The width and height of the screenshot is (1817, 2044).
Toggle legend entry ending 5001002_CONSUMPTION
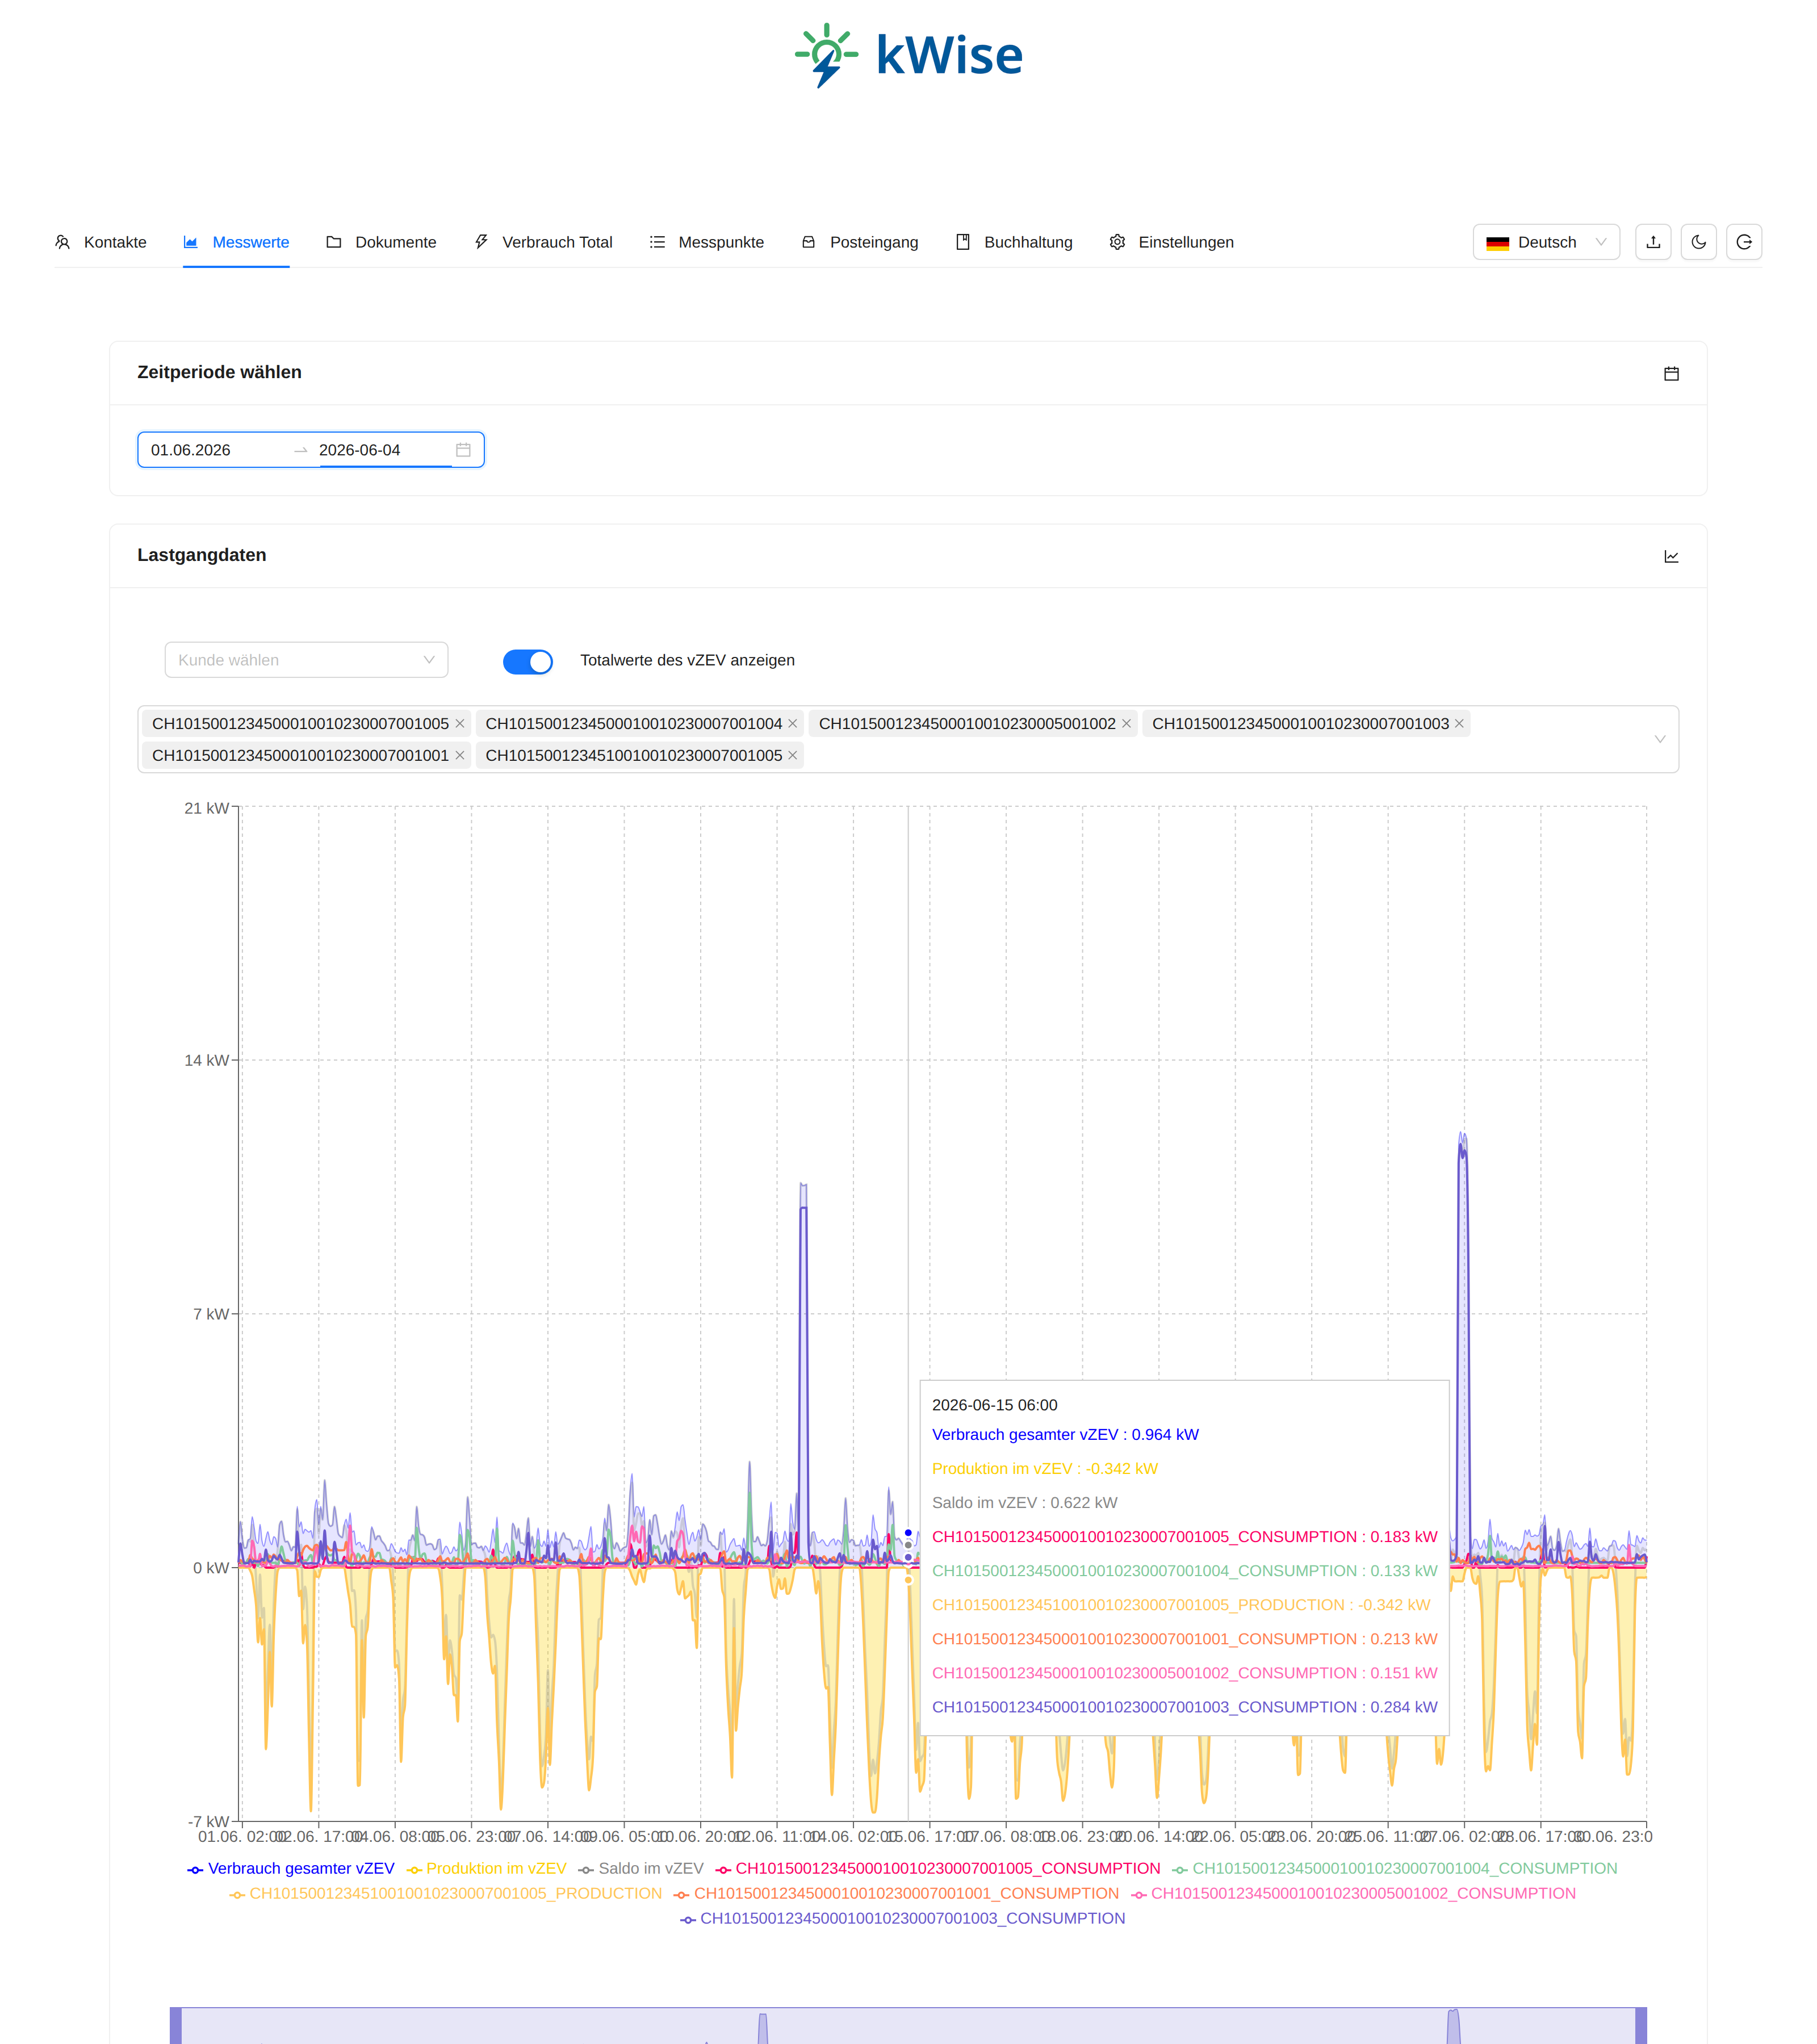(1353, 1893)
